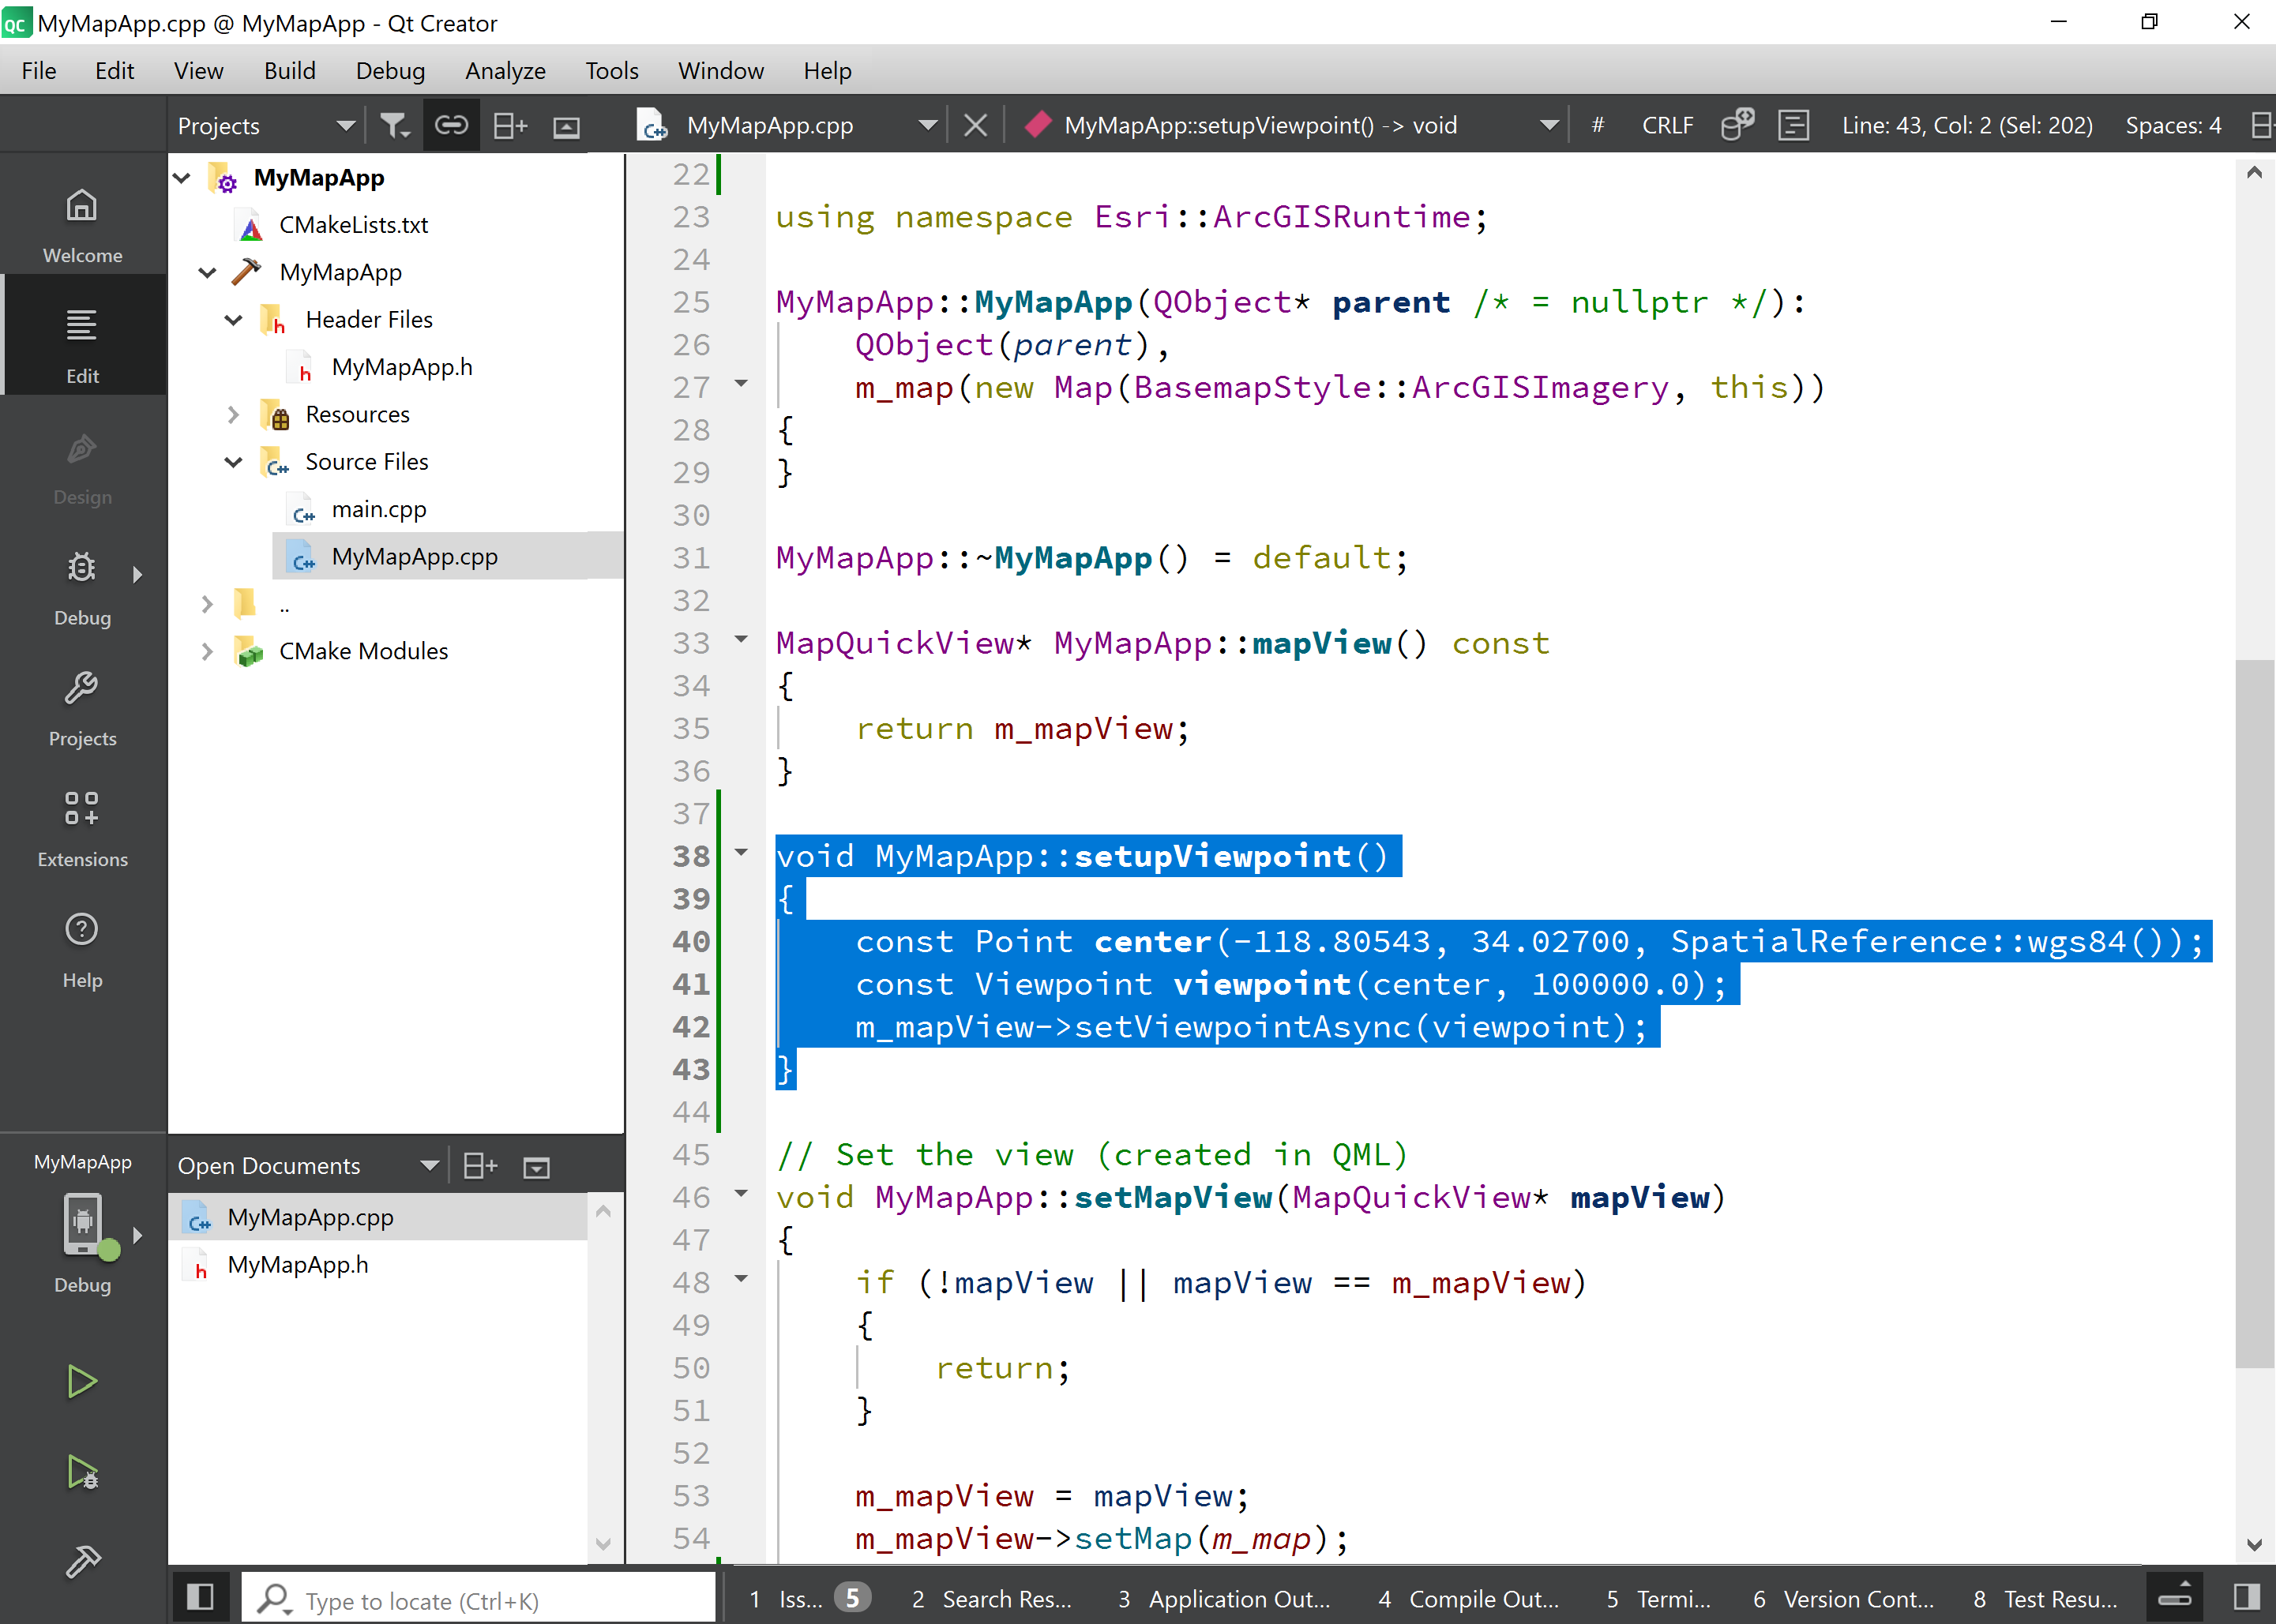The image size is (2276, 1624).
Task: Collapse the Source Files folder
Action: [x=233, y=462]
